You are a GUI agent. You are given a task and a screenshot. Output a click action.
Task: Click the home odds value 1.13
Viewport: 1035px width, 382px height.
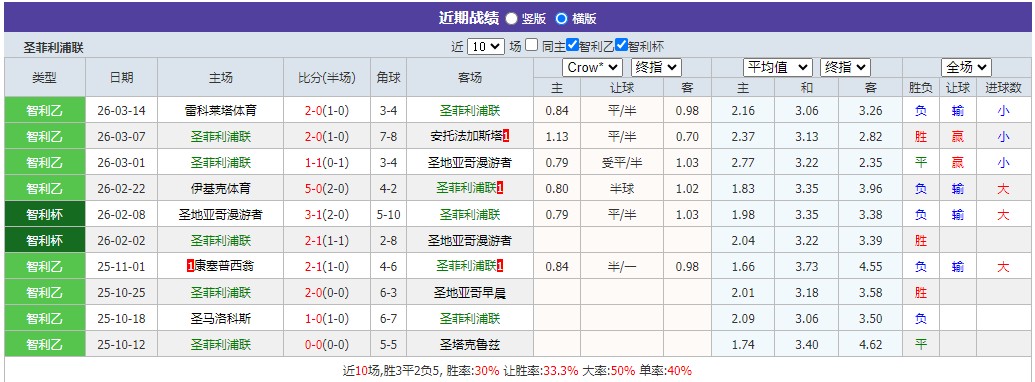pos(557,137)
